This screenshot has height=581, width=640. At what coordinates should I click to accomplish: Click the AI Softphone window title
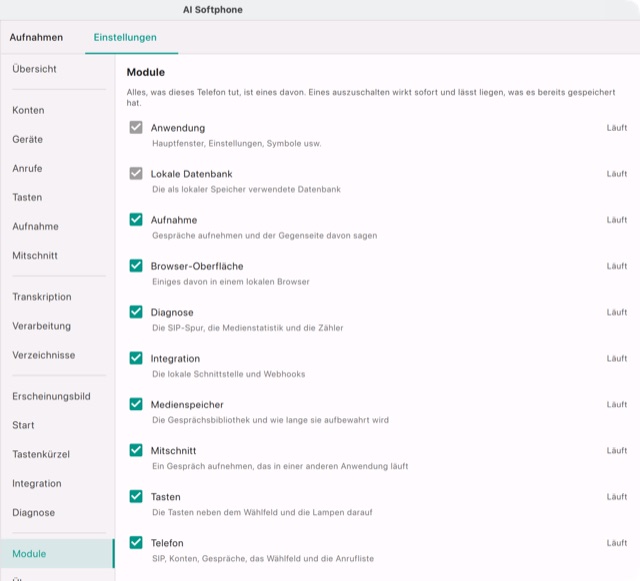tap(213, 10)
